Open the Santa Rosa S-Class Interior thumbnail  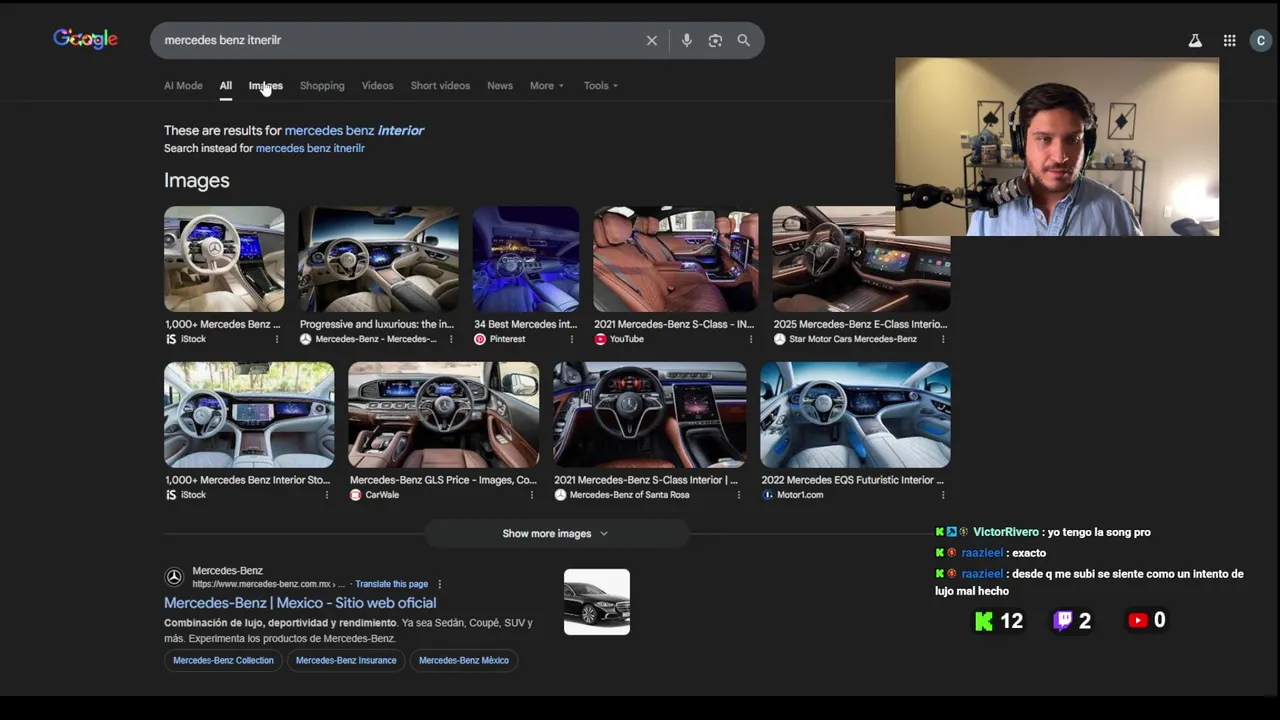pos(650,415)
